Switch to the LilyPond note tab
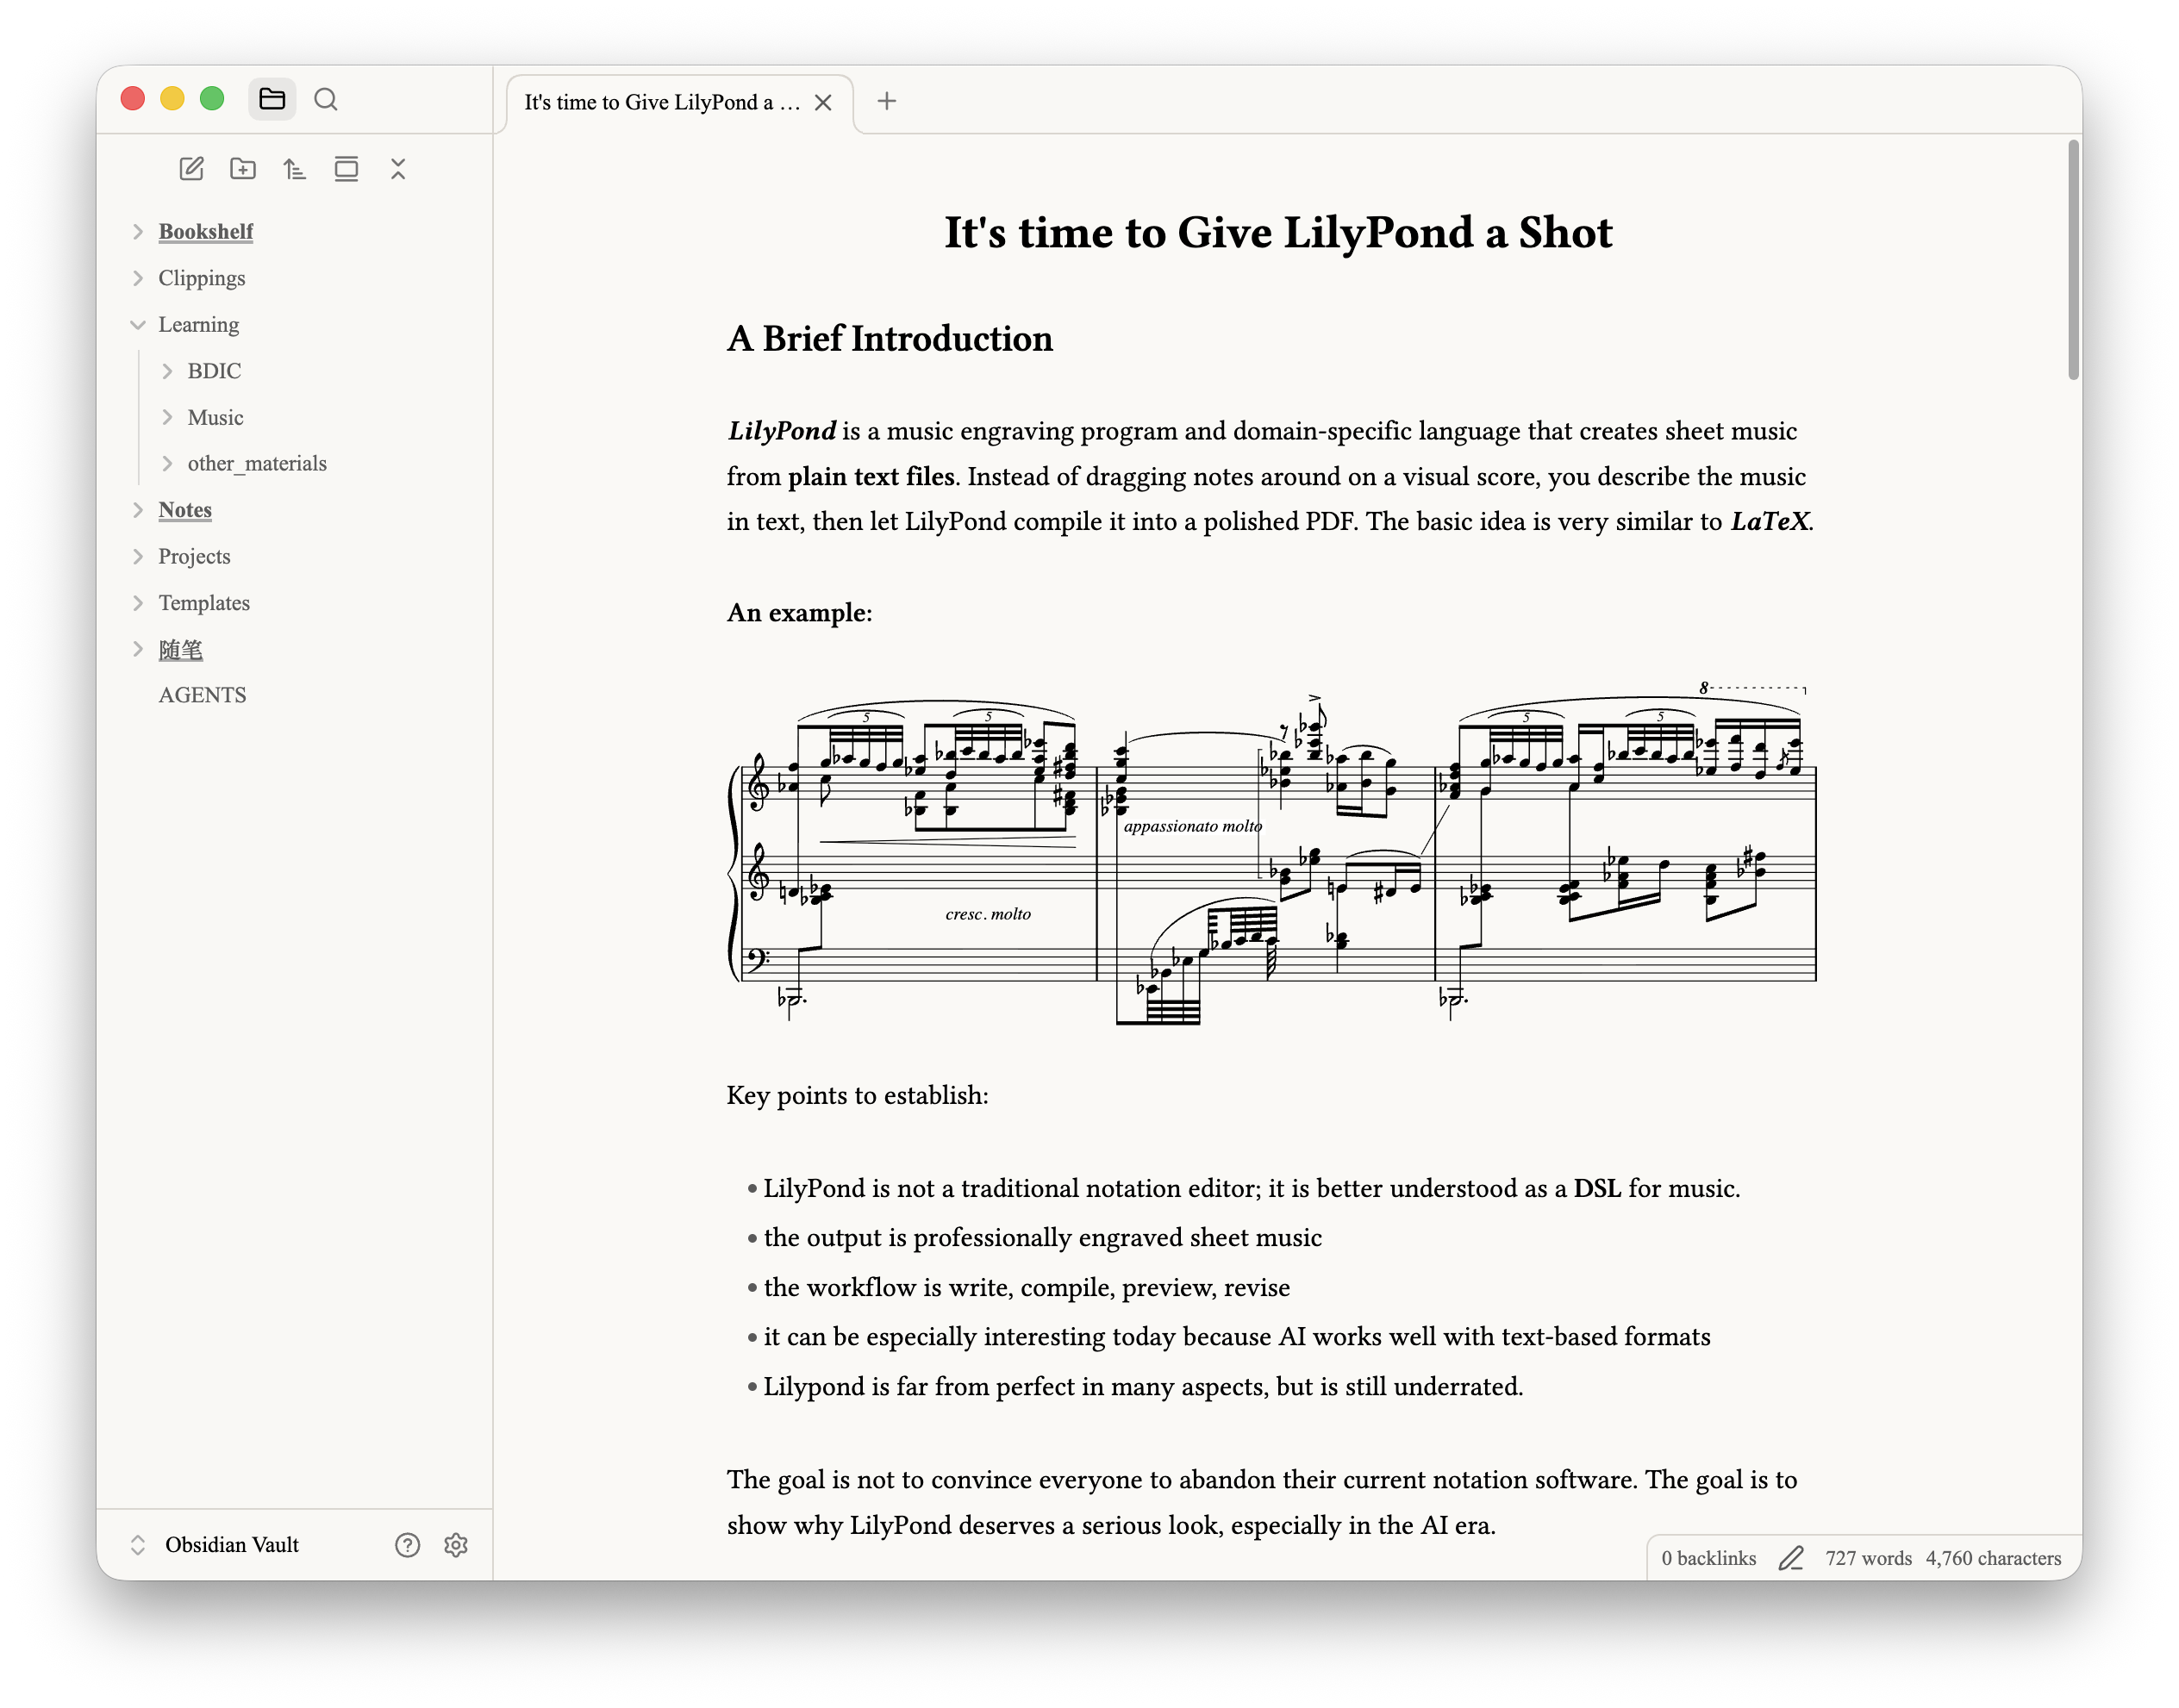The width and height of the screenshot is (2179, 1708). (x=662, y=102)
